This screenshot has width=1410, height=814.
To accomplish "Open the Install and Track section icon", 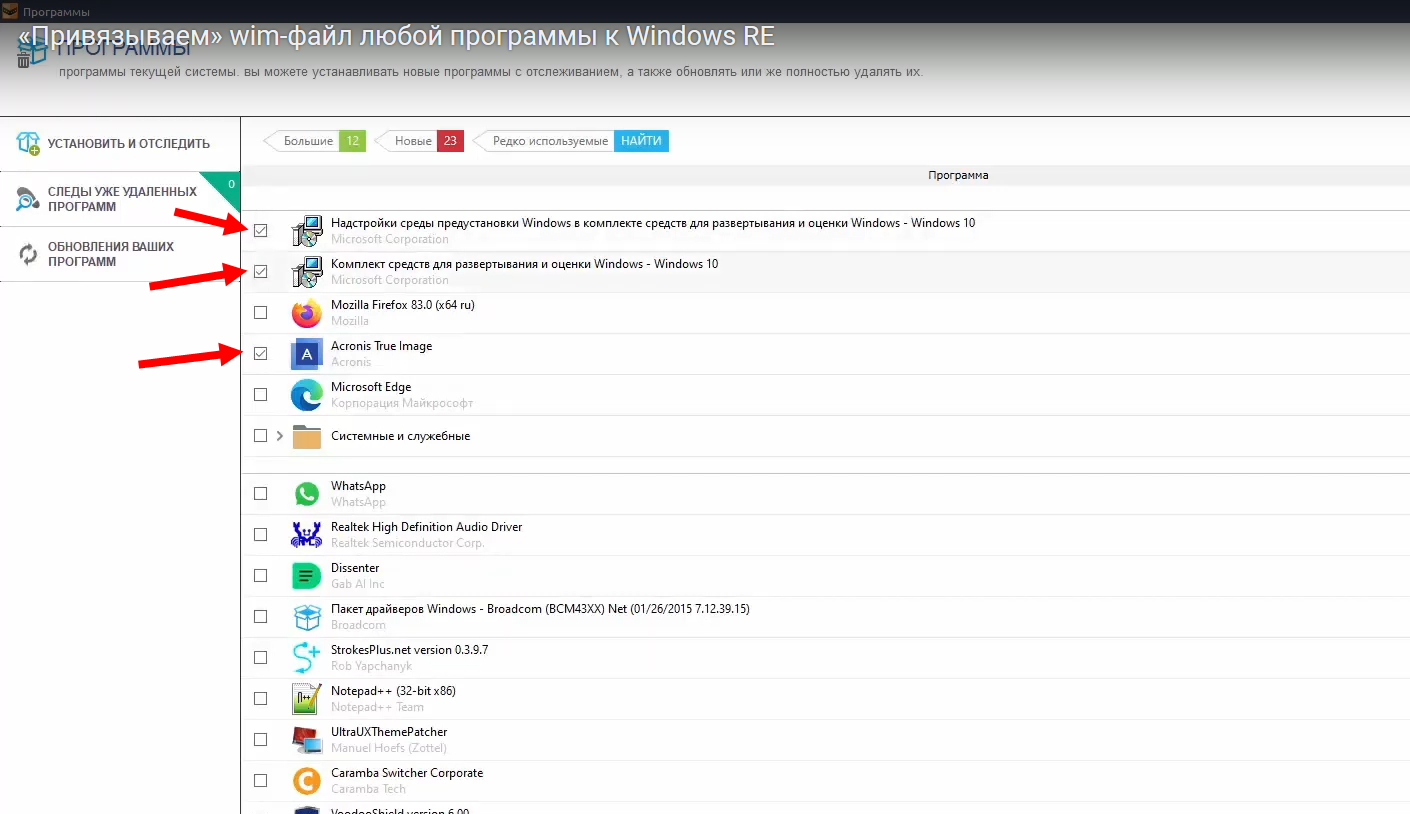I will (28, 143).
